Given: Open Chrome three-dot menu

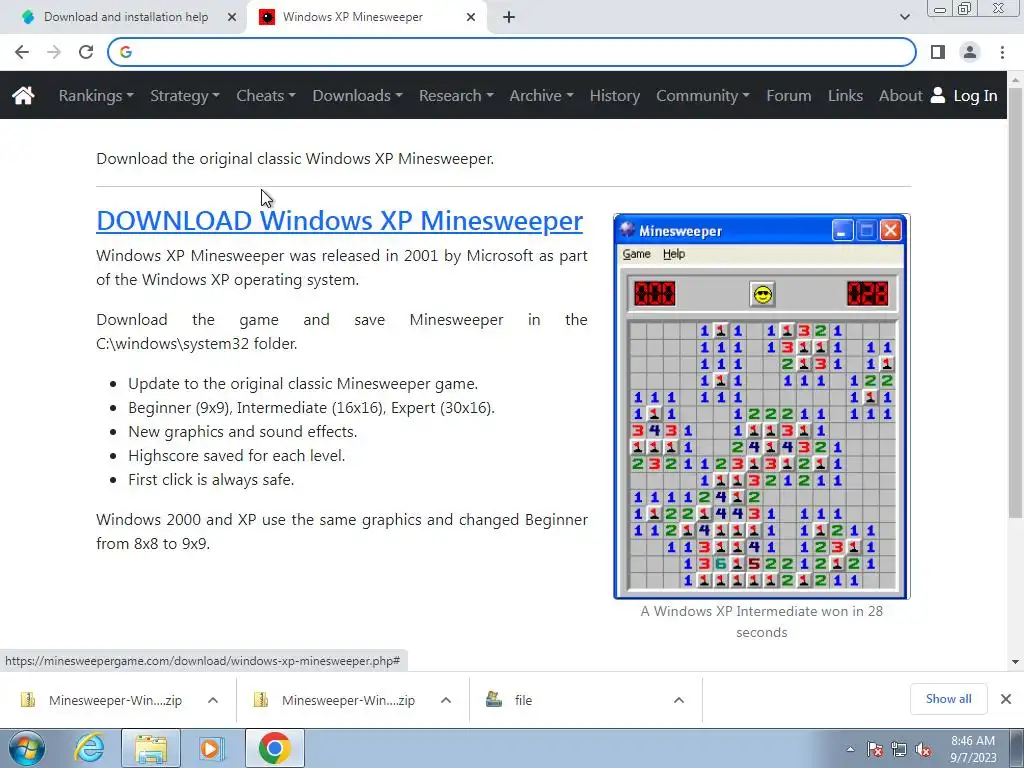Looking at the screenshot, I should [1002, 52].
